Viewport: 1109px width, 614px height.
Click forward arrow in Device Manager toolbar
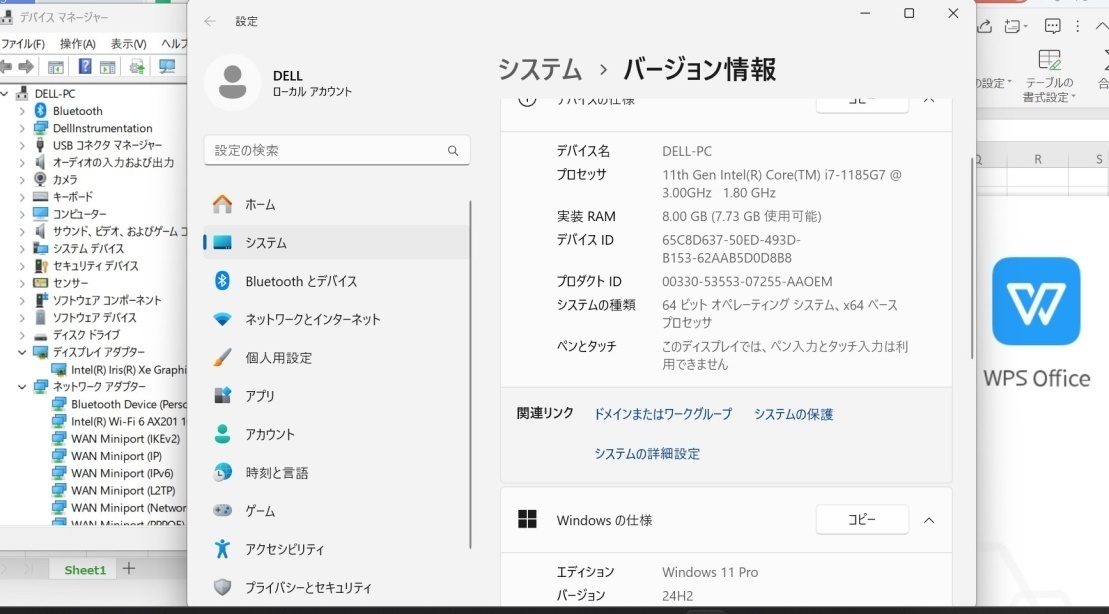click(x=26, y=66)
